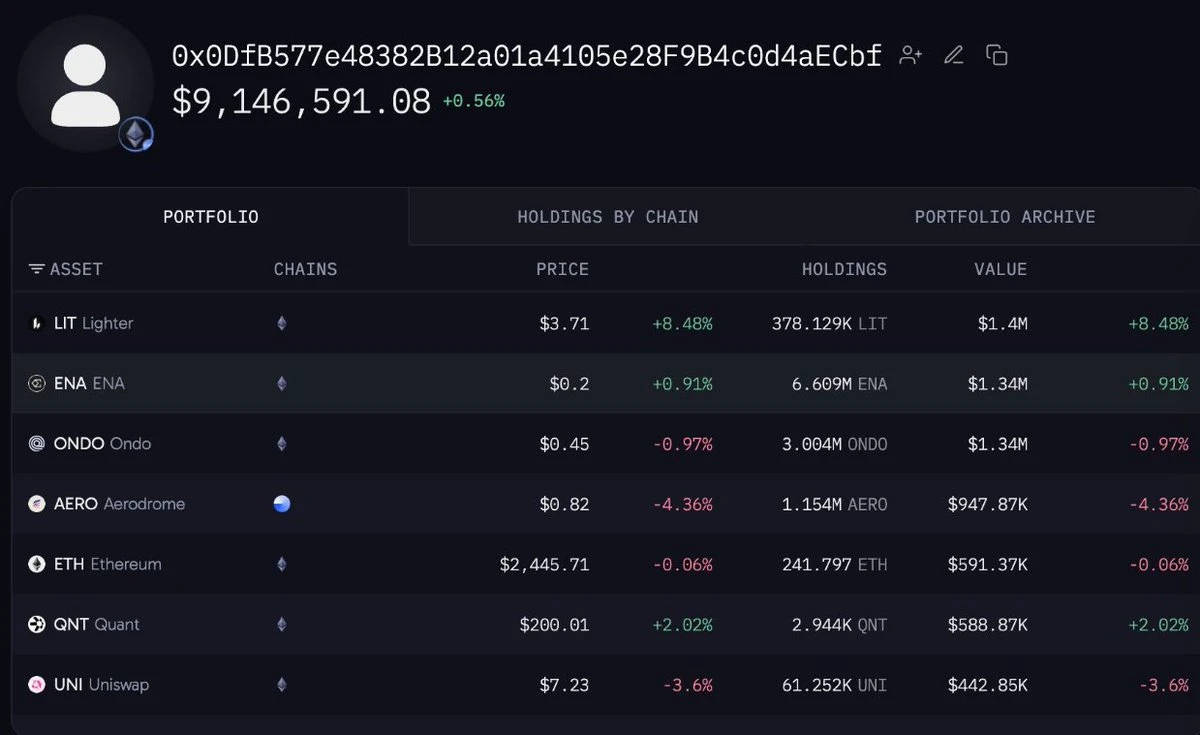Click the ENA token logo icon

pyautogui.click(x=36, y=384)
